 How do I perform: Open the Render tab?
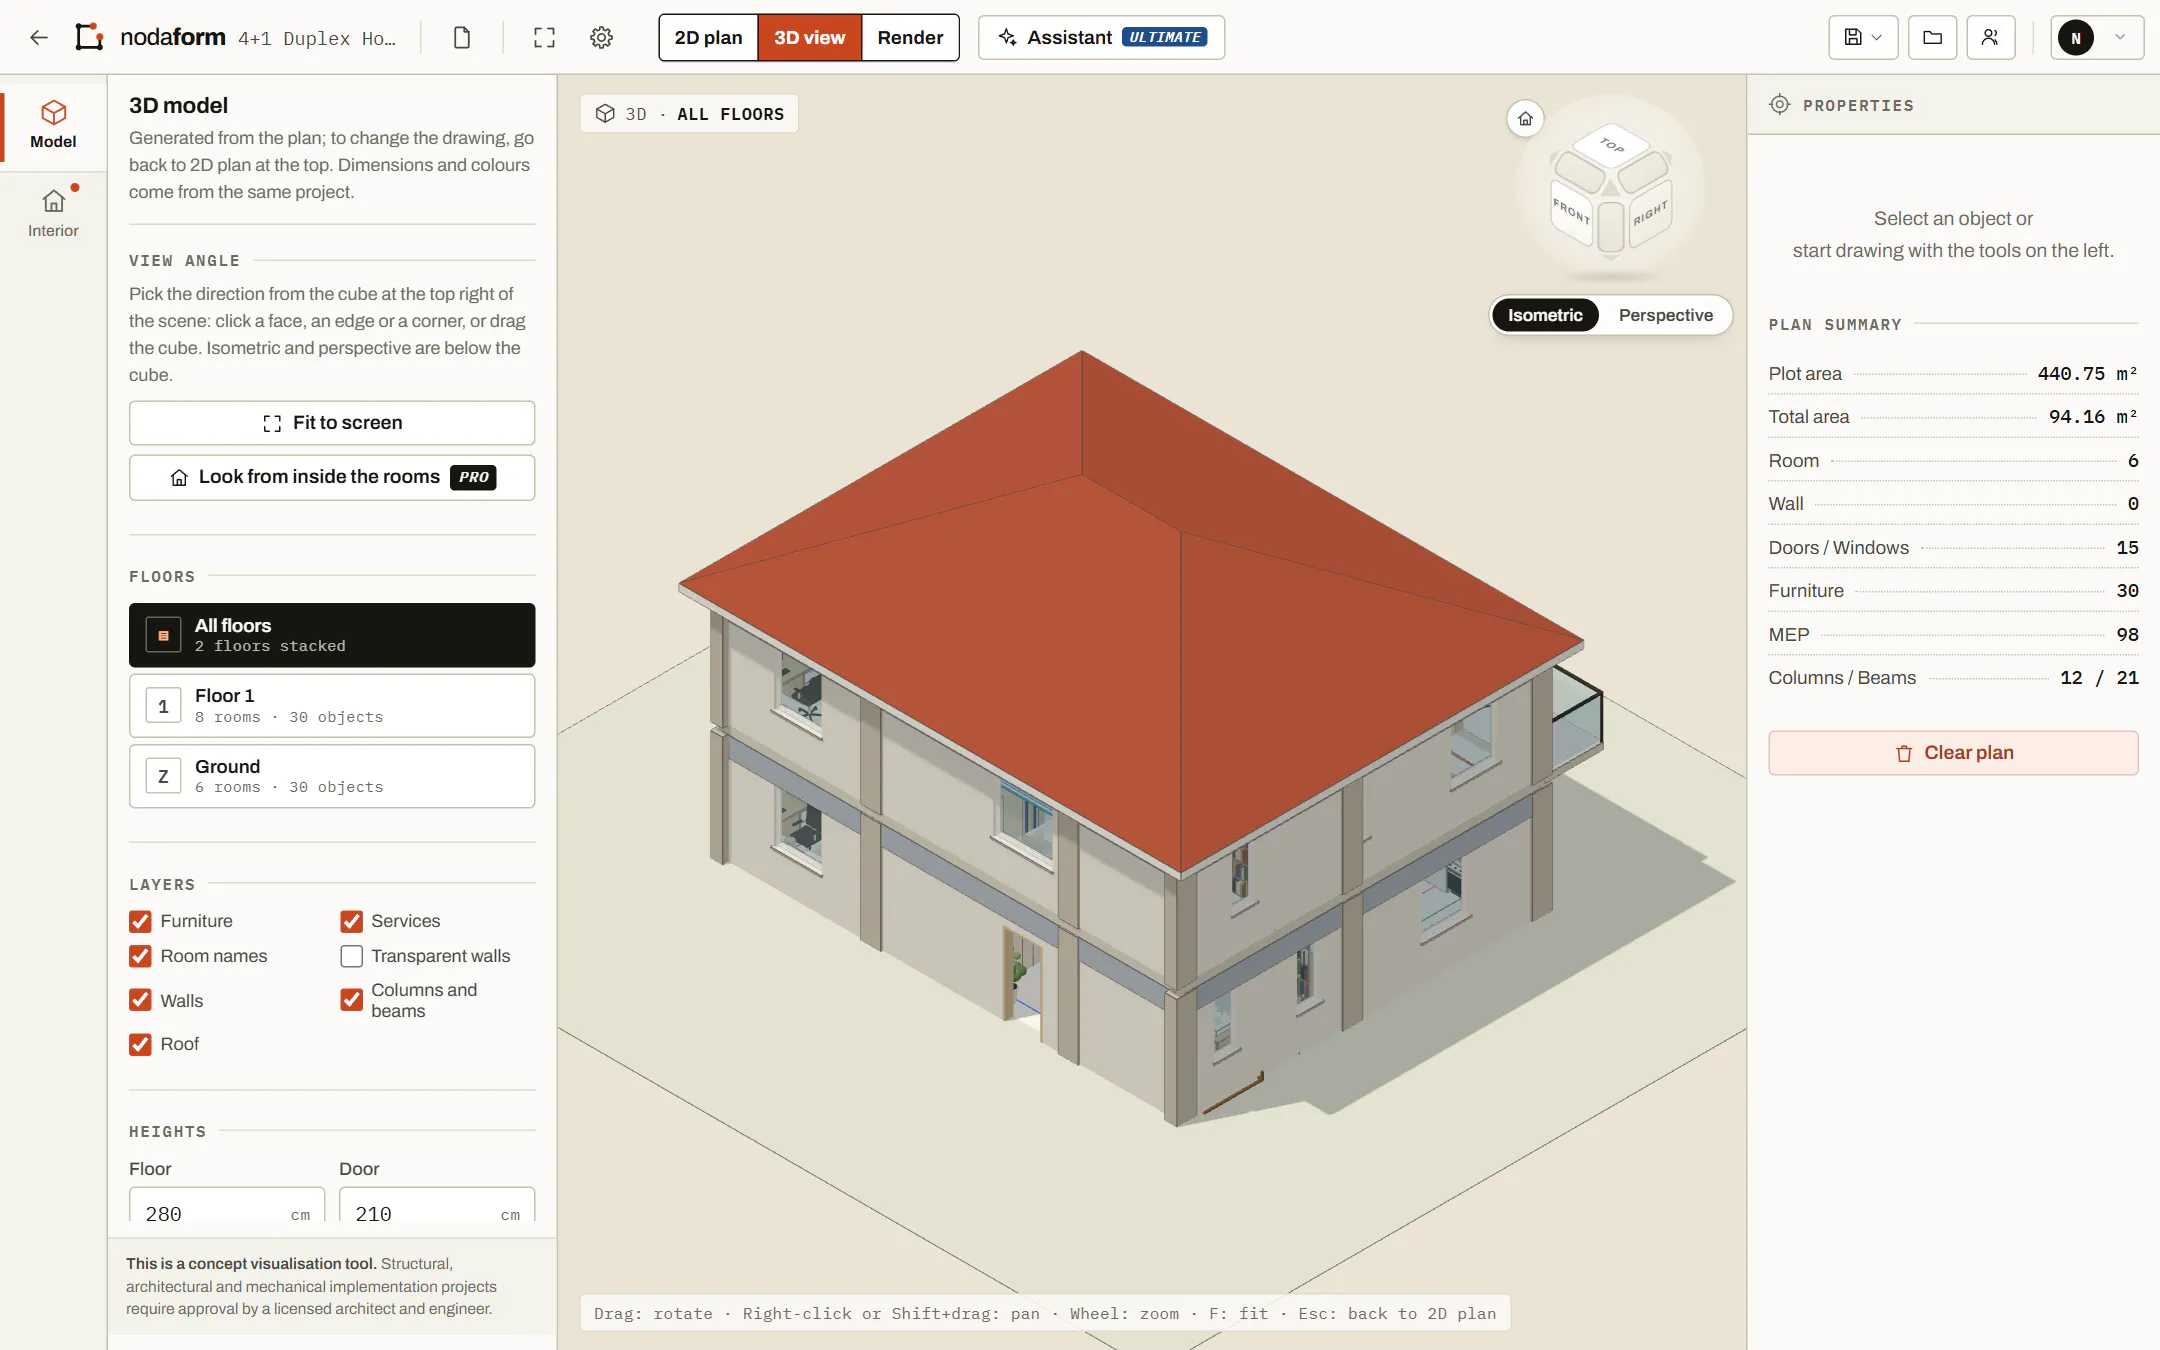coord(910,37)
